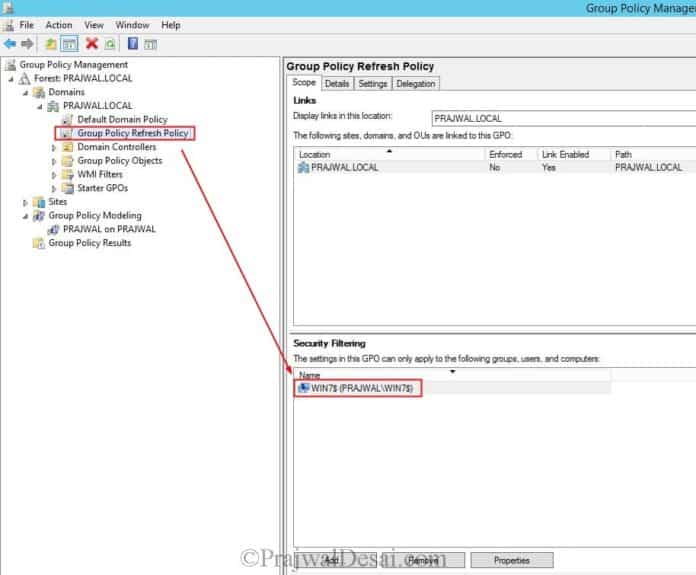696x575 pixels.
Task: Click the Forest PRAJWAL.LOCAL triangle icon
Action: pos(24,79)
